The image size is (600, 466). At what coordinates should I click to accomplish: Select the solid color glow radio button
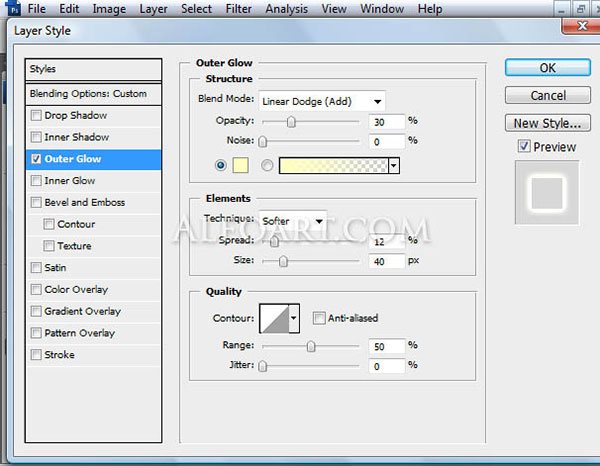pos(221,165)
